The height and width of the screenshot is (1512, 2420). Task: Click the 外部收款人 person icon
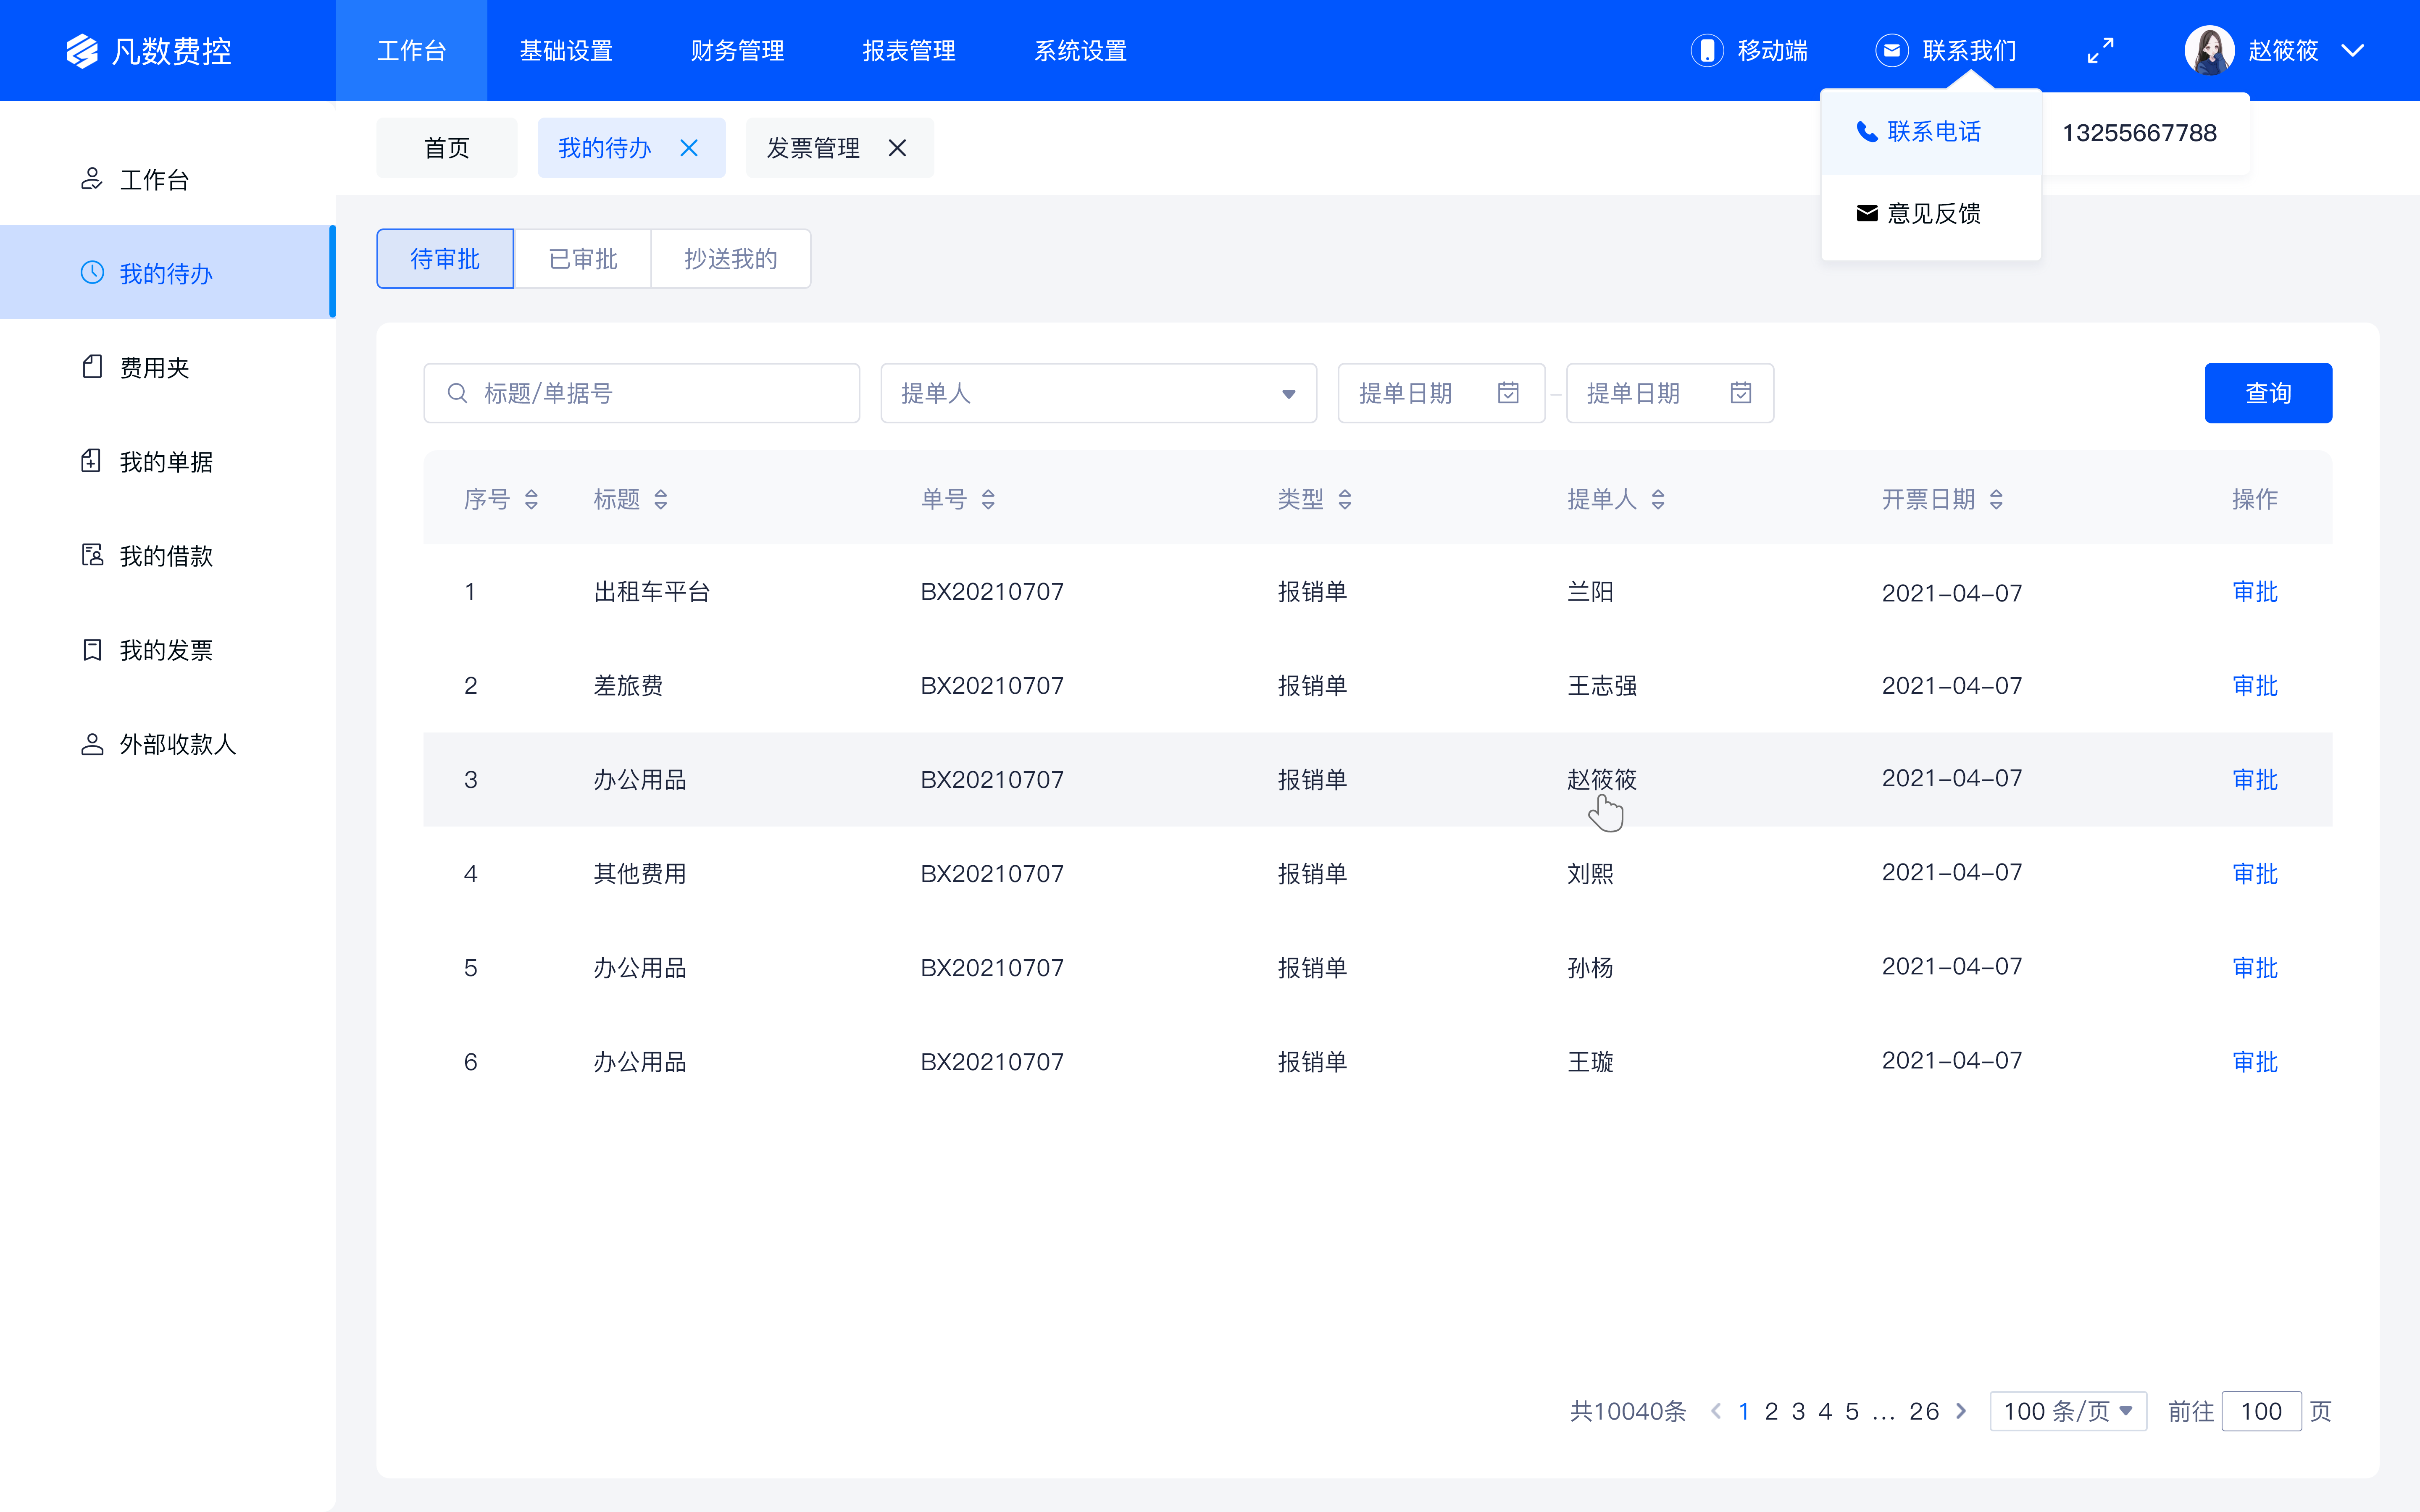tap(92, 744)
